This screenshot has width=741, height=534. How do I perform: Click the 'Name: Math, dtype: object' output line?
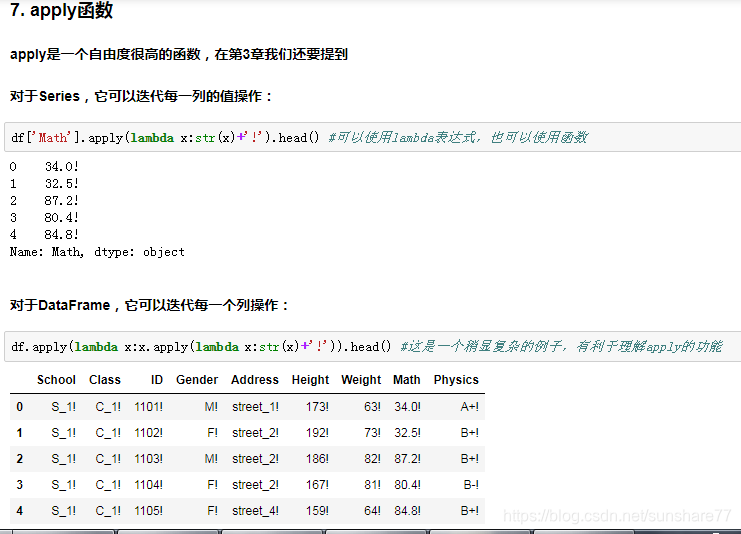[97, 252]
